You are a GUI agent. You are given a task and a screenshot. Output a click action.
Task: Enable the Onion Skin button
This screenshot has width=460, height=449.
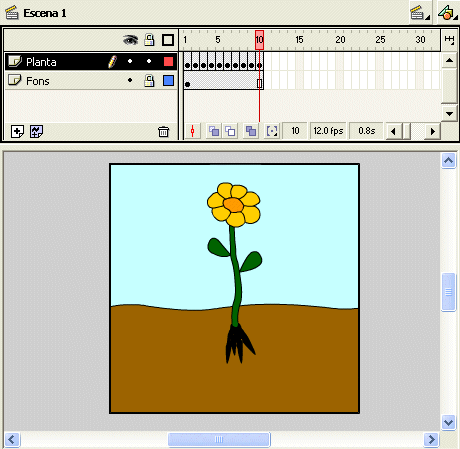pos(214,131)
